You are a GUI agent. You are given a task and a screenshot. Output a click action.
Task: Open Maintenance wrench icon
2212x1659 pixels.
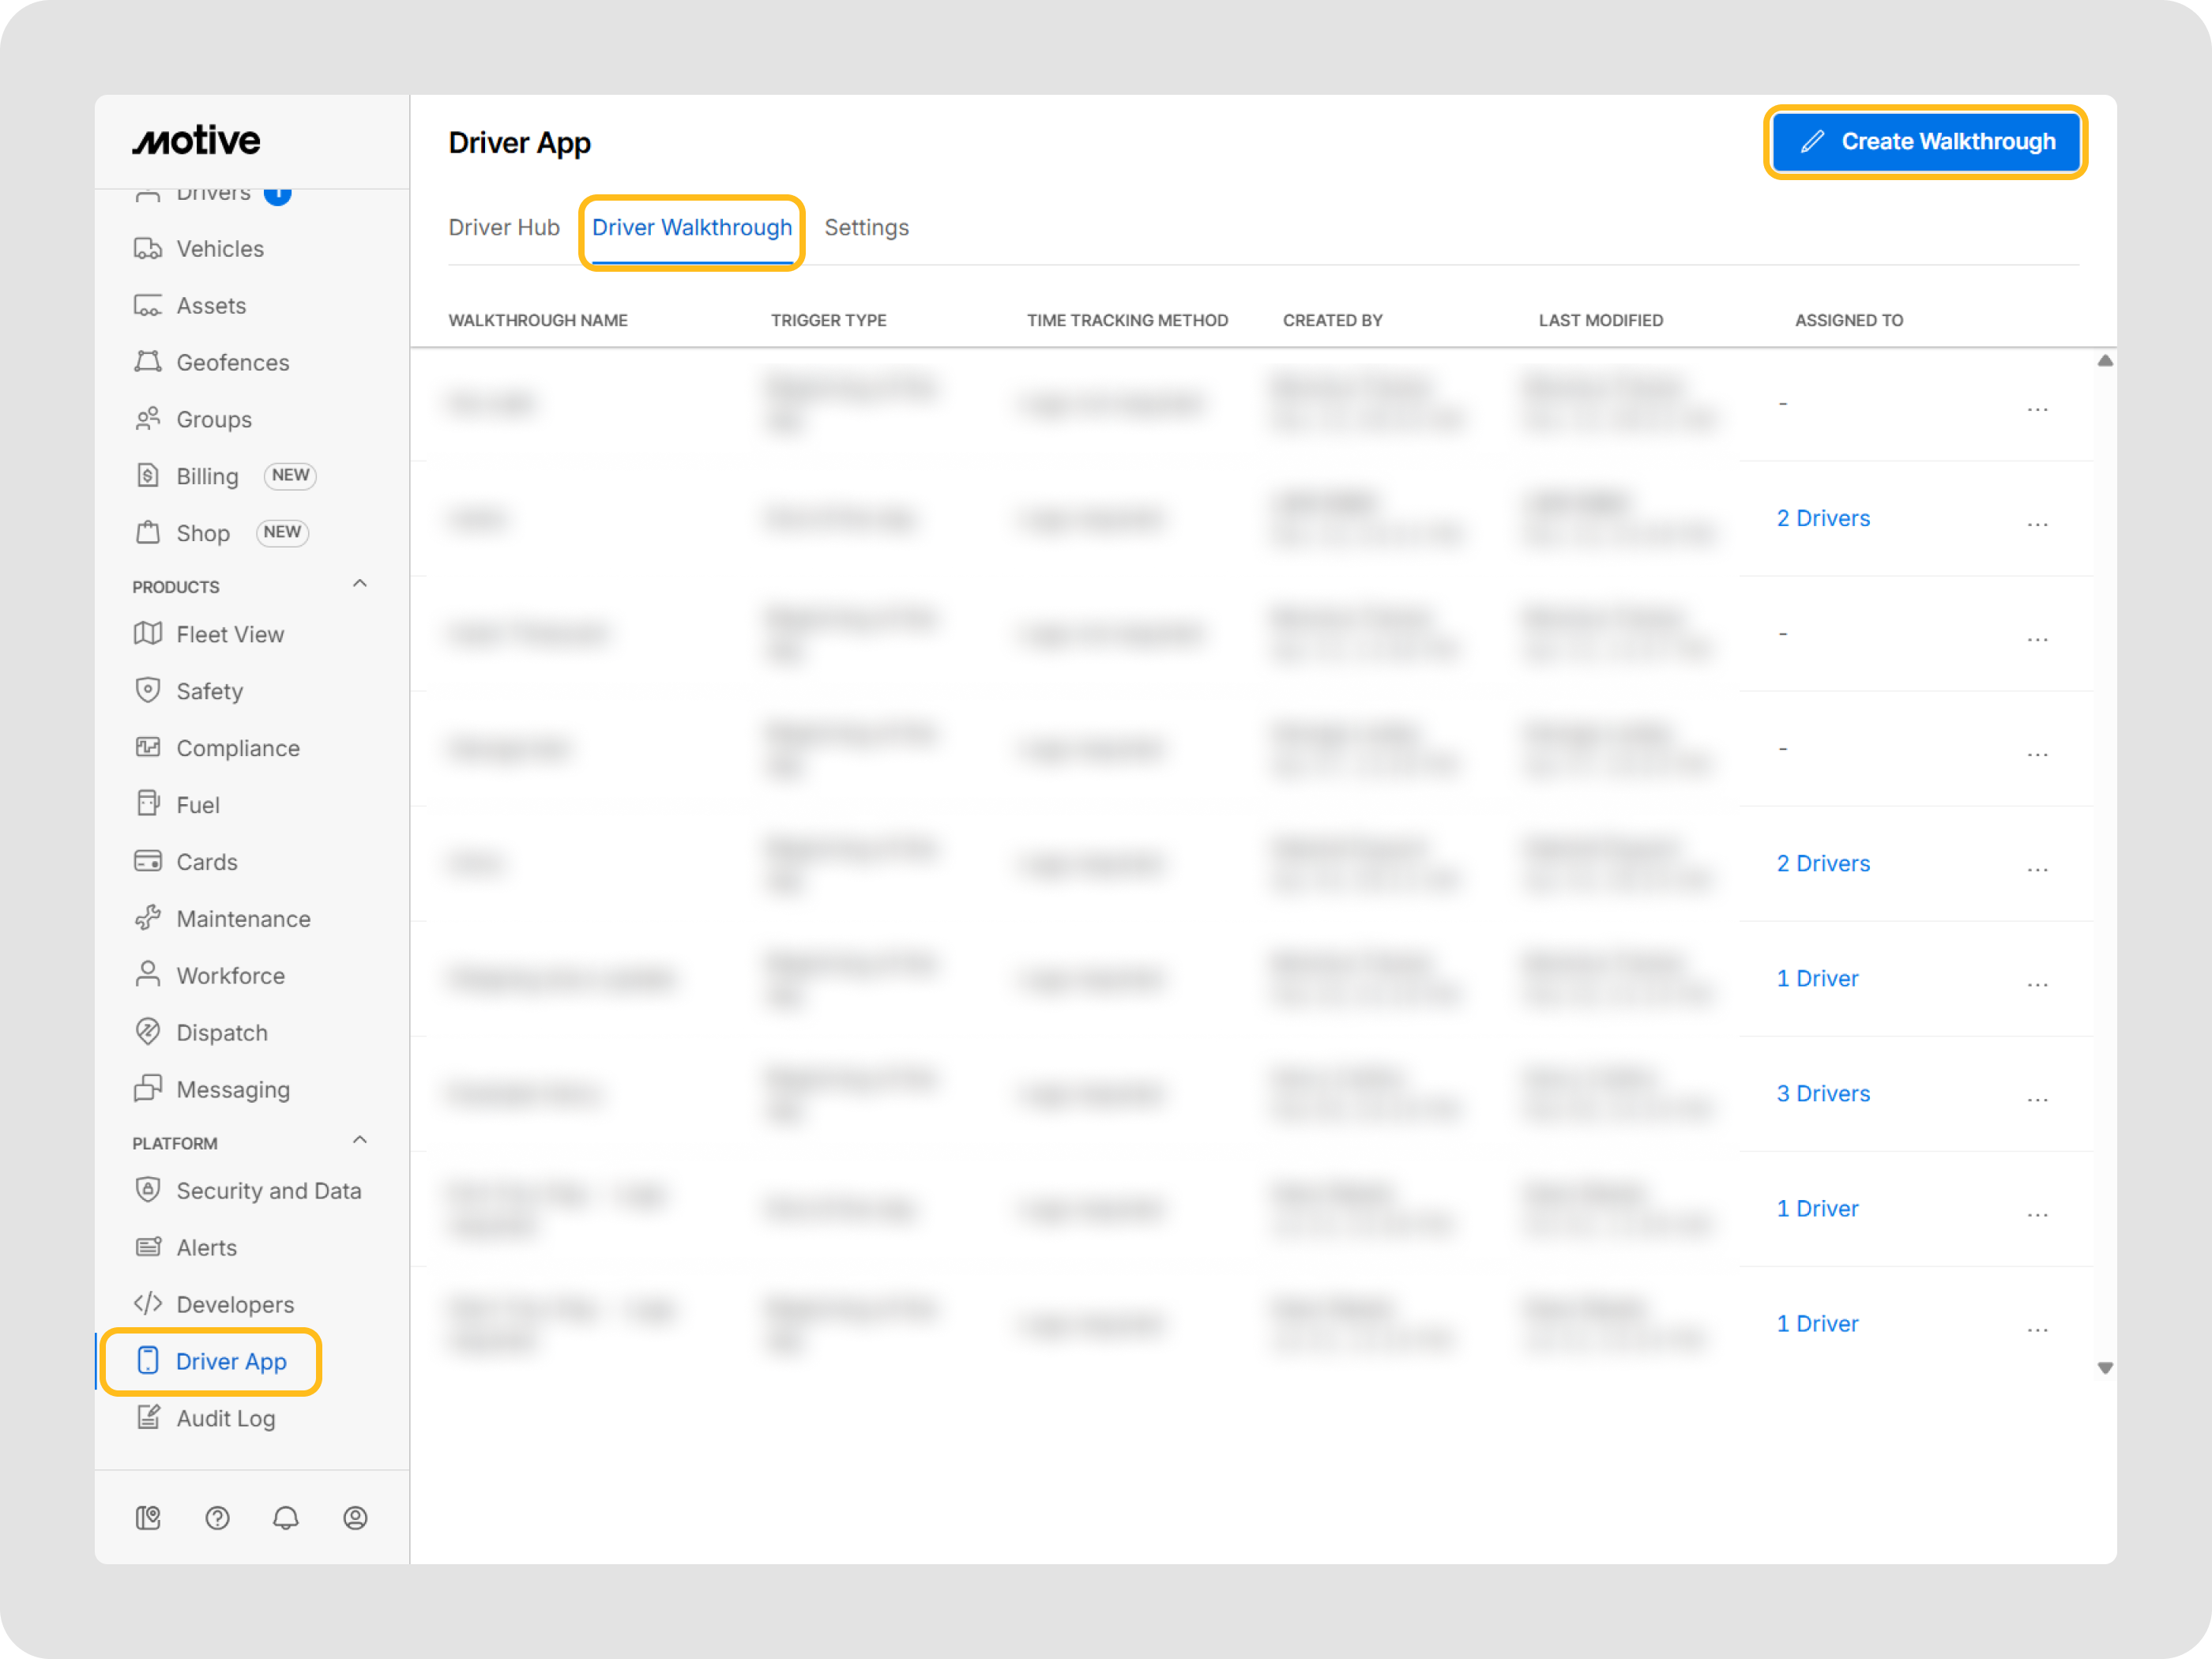(148, 918)
